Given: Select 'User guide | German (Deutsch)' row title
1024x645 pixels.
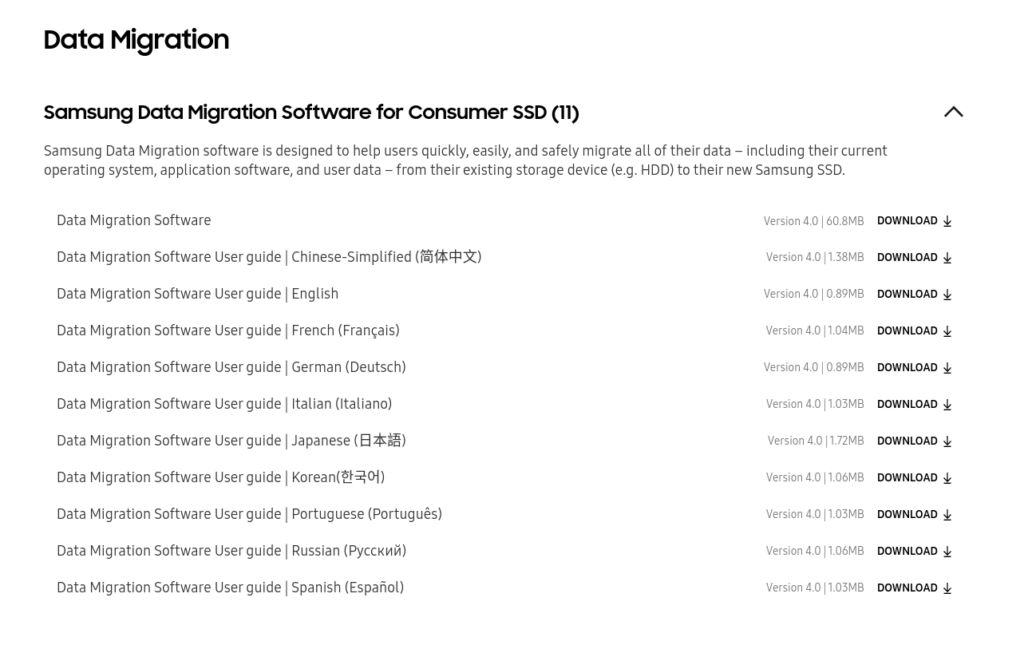Looking at the screenshot, I should (231, 367).
